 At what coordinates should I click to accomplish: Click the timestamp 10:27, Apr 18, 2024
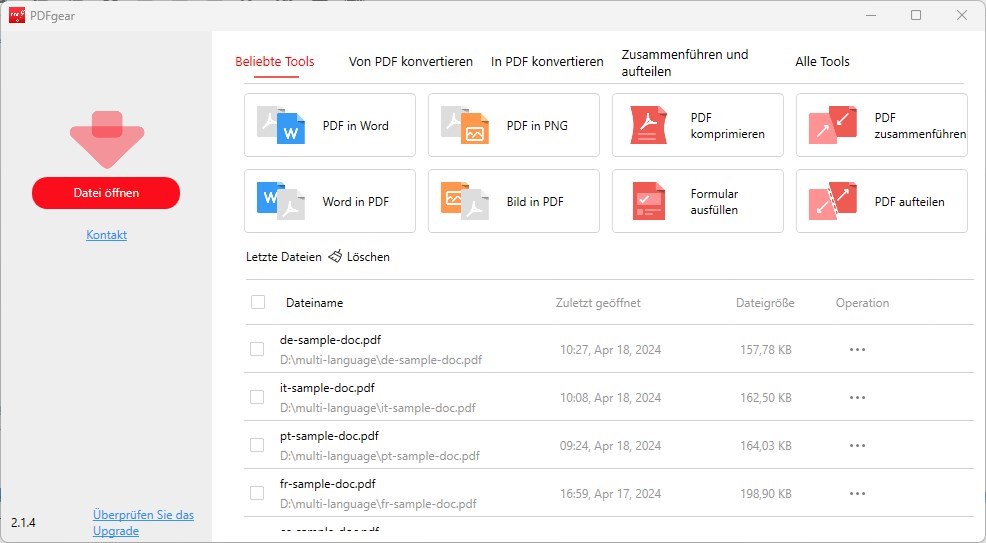[611, 349]
